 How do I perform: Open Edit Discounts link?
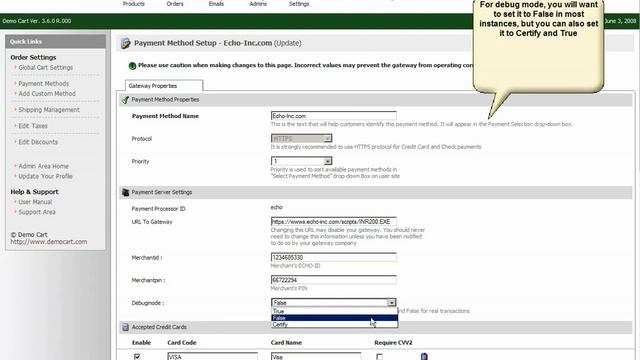pos(38,142)
